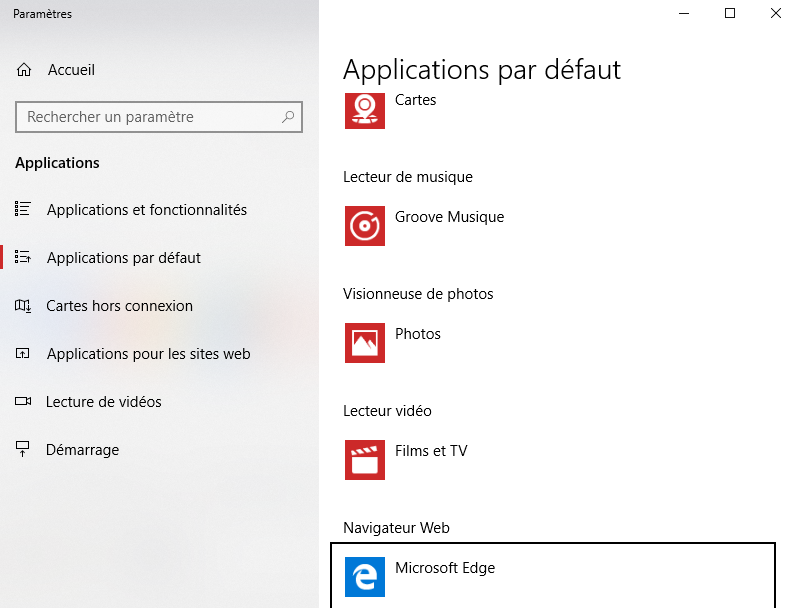Click the Microsoft Edge browser icon
Screen dimensions: 788x608
pyautogui.click(x=364, y=577)
